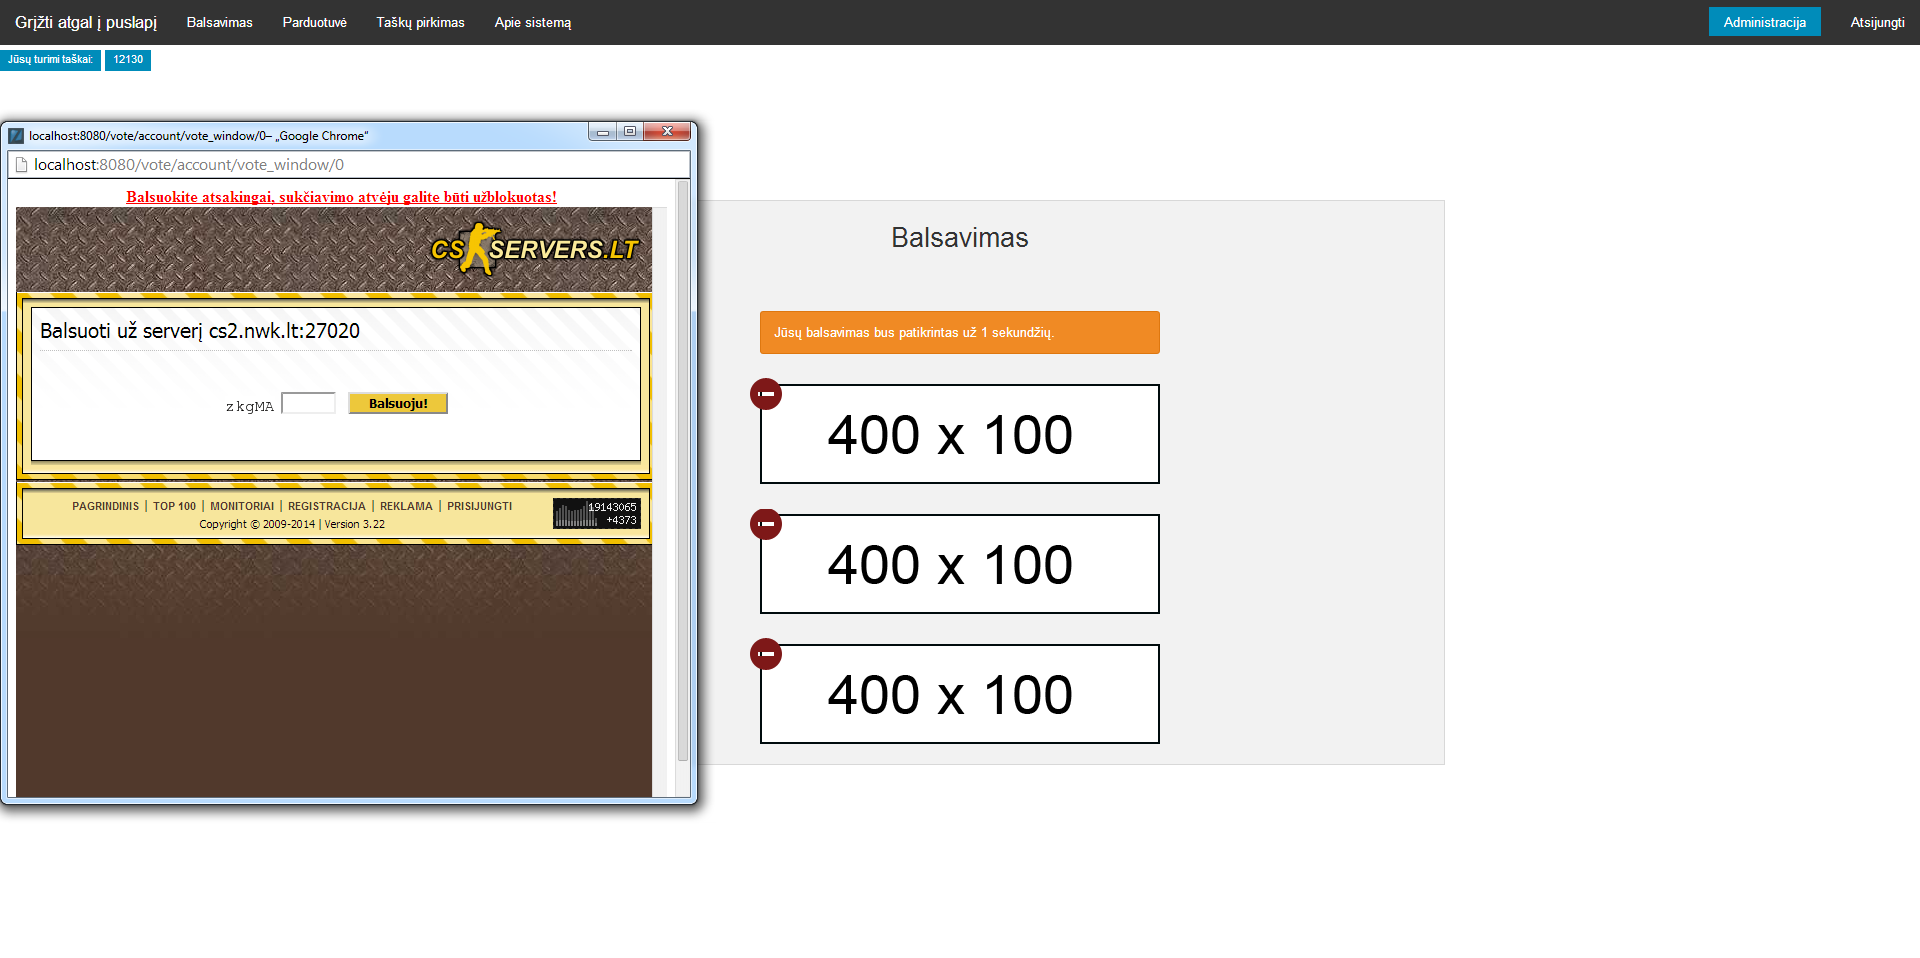1920x958 pixels.
Task: Open the Parduotuvė menu item
Action: (314, 22)
